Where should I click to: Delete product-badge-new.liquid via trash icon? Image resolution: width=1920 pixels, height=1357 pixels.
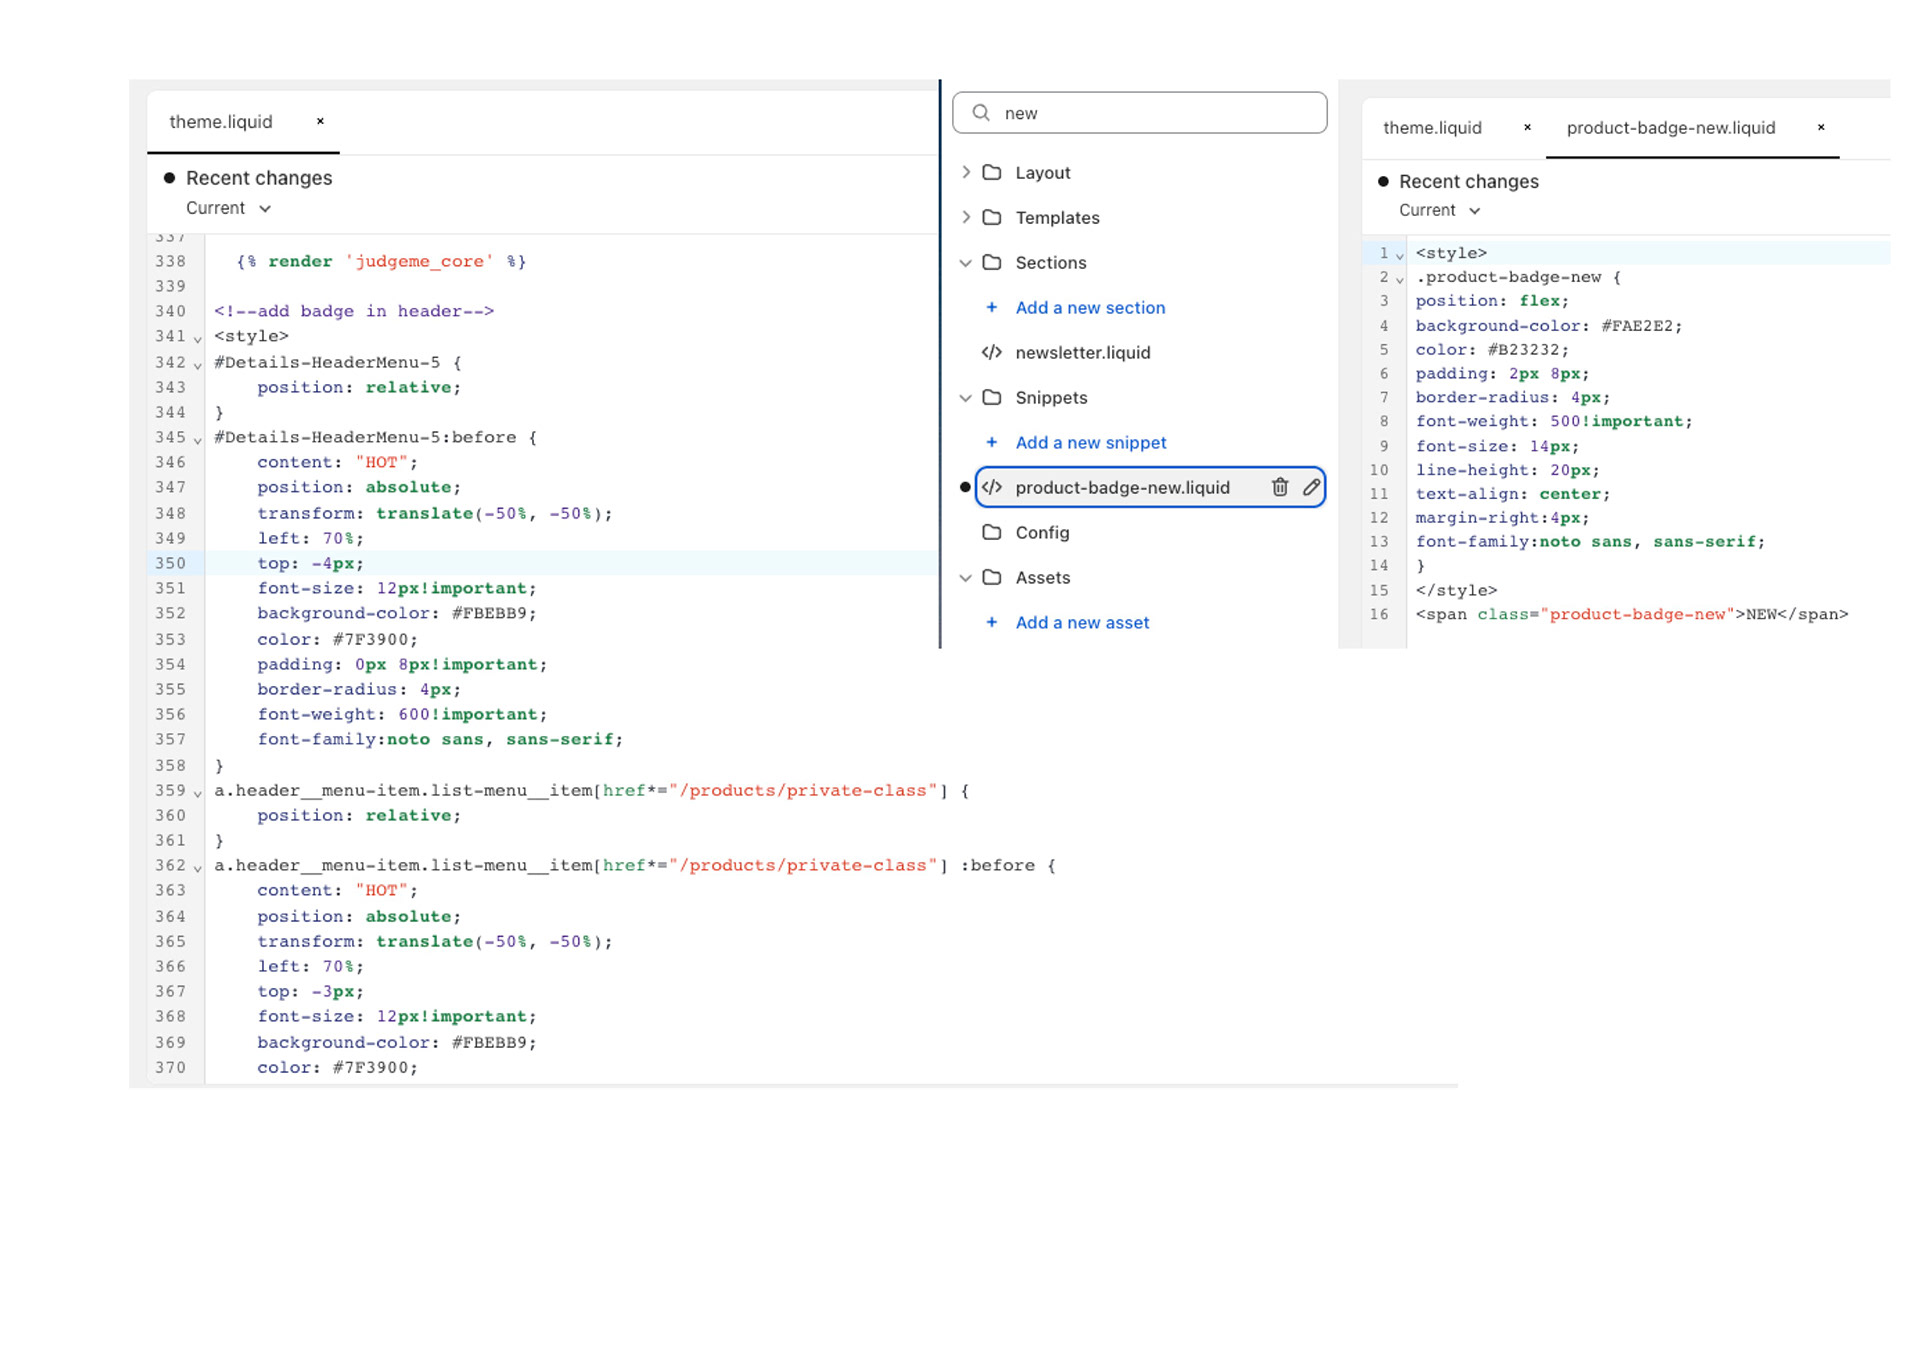[1279, 487]
